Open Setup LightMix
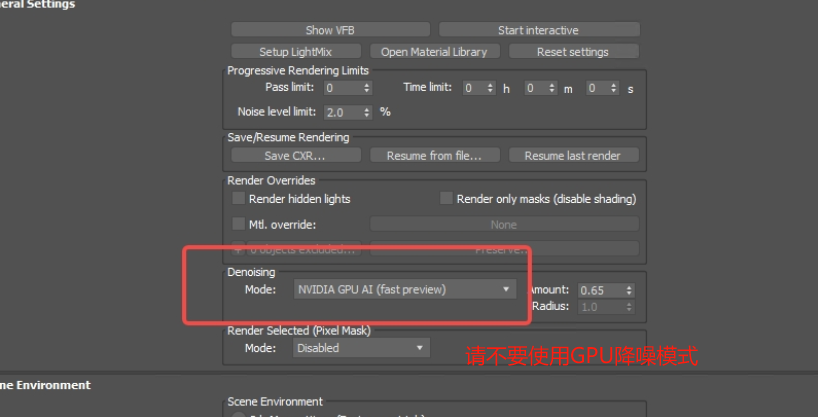This screenshot has width=818, height=417. (x=295, y=51)
